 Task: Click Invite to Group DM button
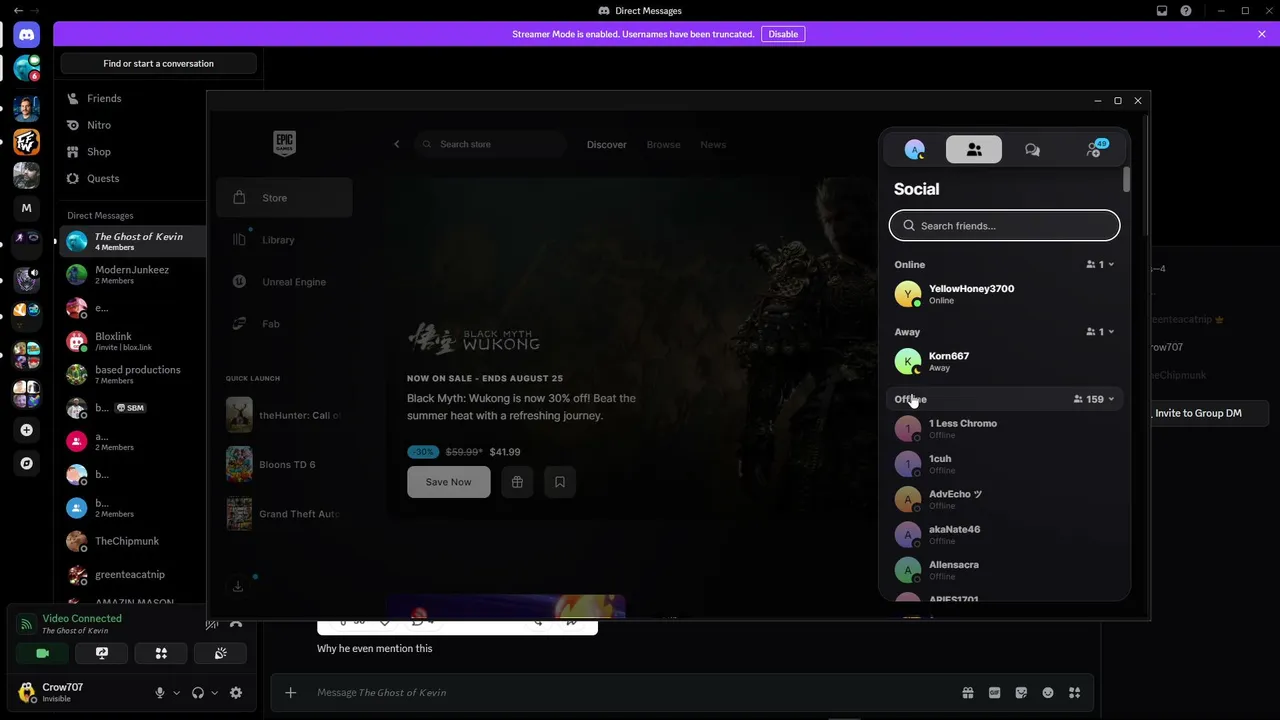(1198, 413)
